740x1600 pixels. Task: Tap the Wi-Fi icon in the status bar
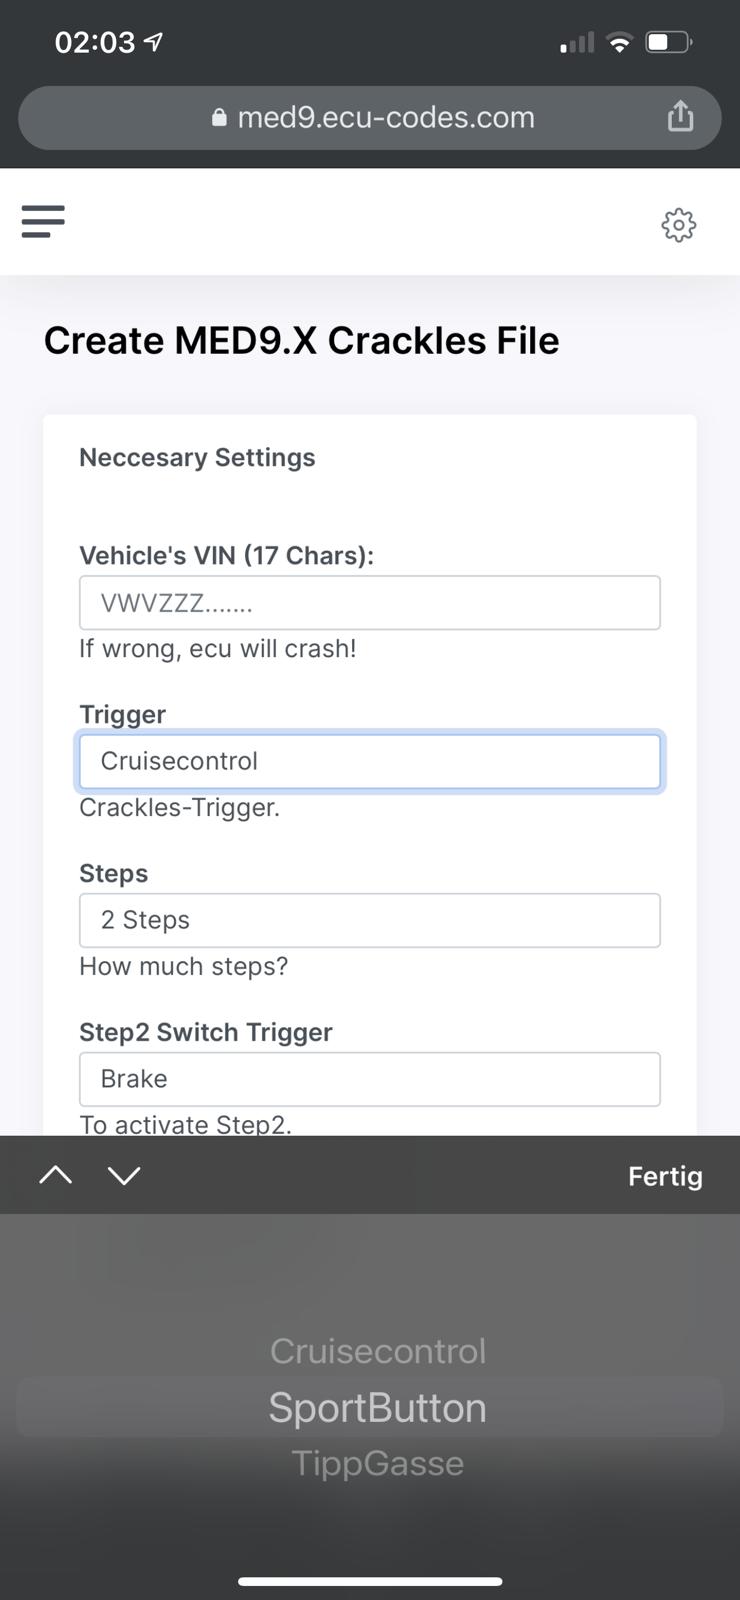(618, 41)
